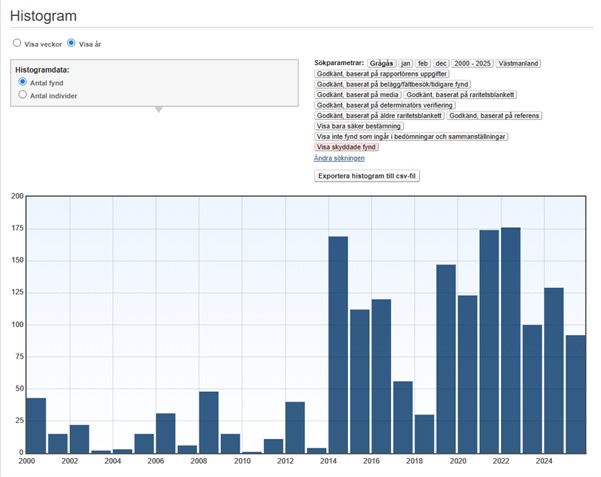Click the 'Histogram' page heading

tap(43, 17)
